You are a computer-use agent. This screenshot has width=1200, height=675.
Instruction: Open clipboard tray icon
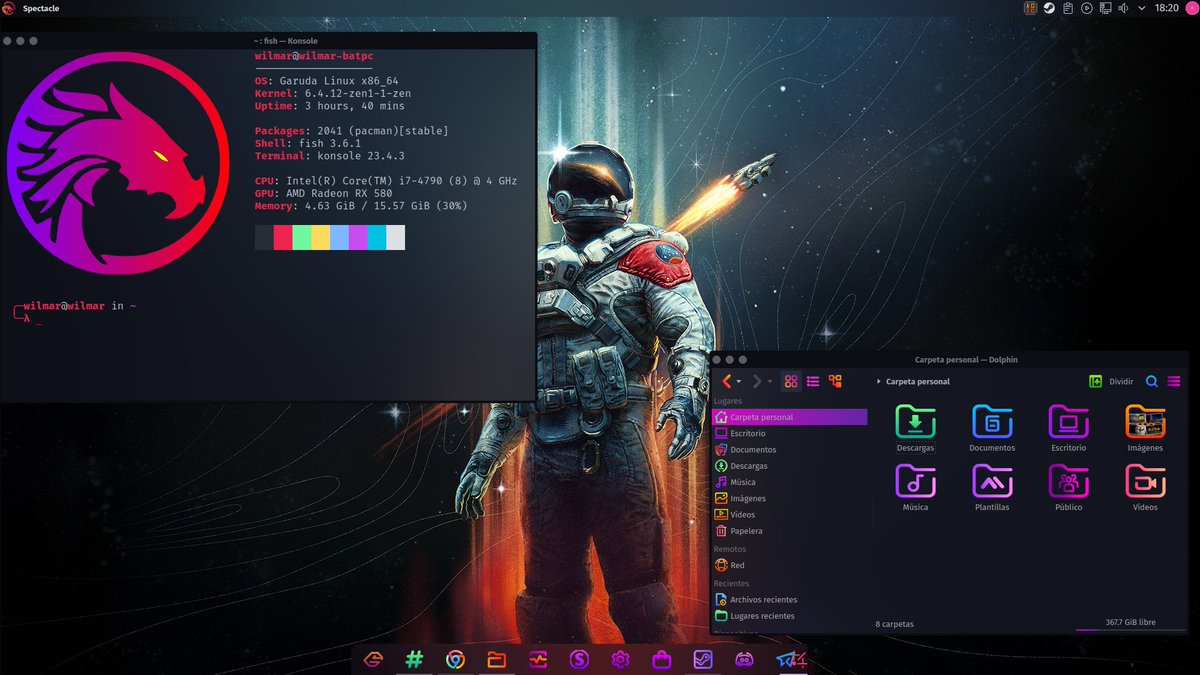click(1068, 8)
